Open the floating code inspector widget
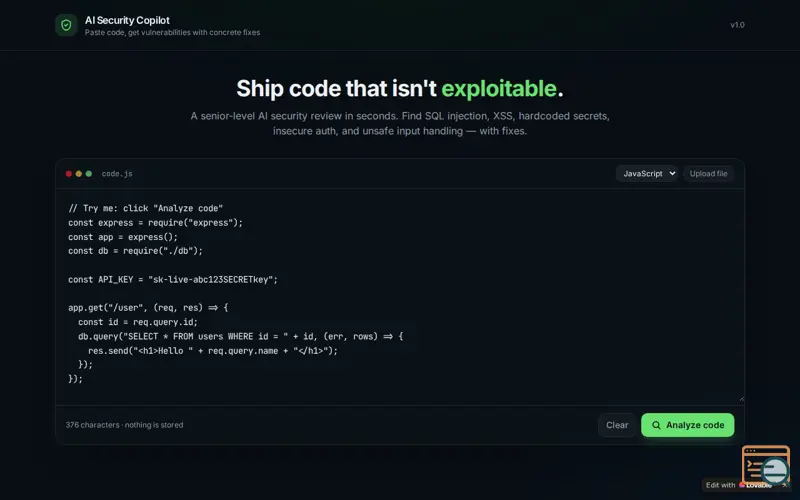The width and height of the screenshot is (800, 500). (766, 465)
